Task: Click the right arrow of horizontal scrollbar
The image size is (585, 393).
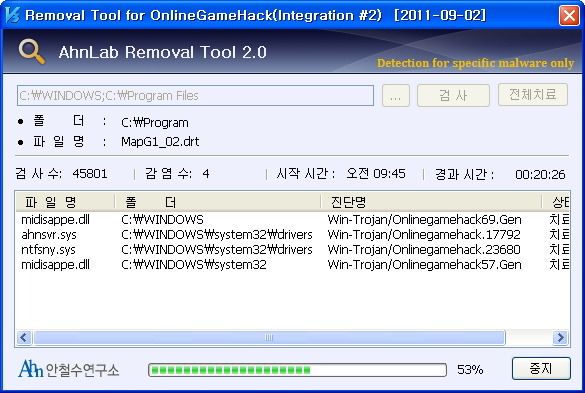Action: coord(560,337)
